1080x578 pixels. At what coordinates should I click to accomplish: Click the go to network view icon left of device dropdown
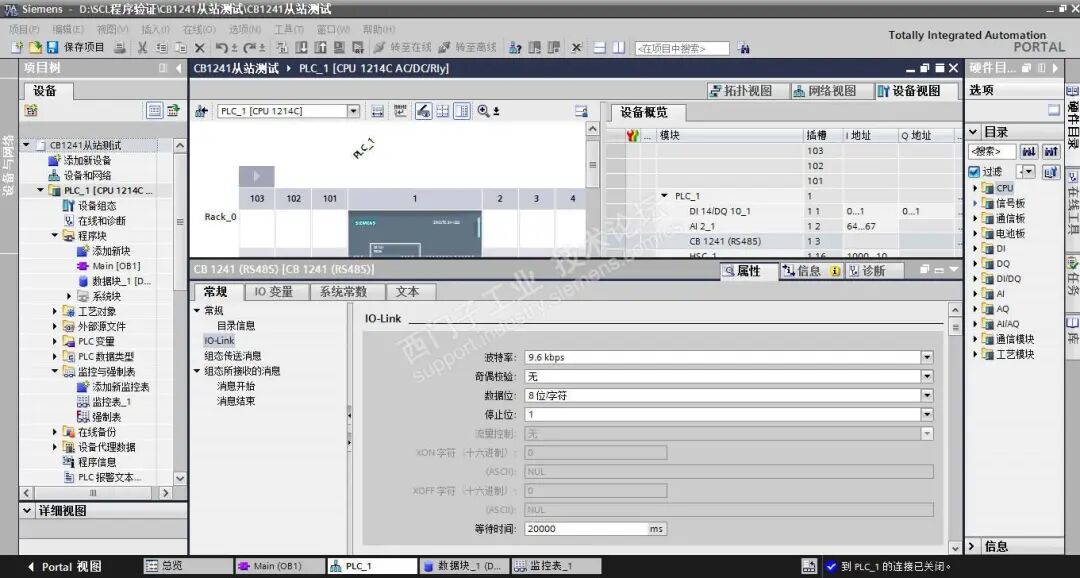[201, 111]
